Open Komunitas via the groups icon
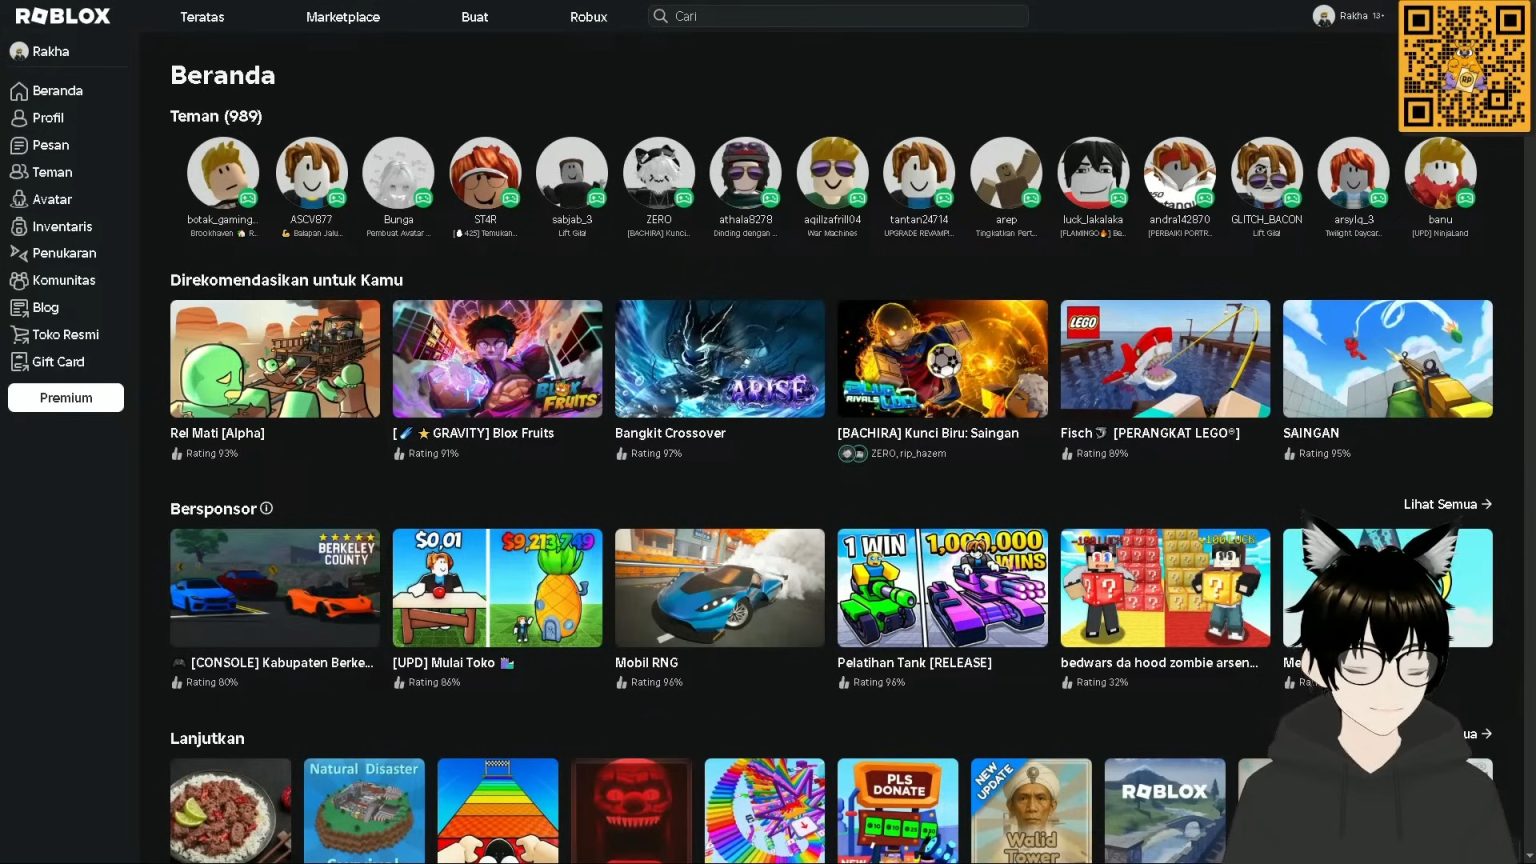This screenshot has width=1536, height=864. tap(19, 280)
